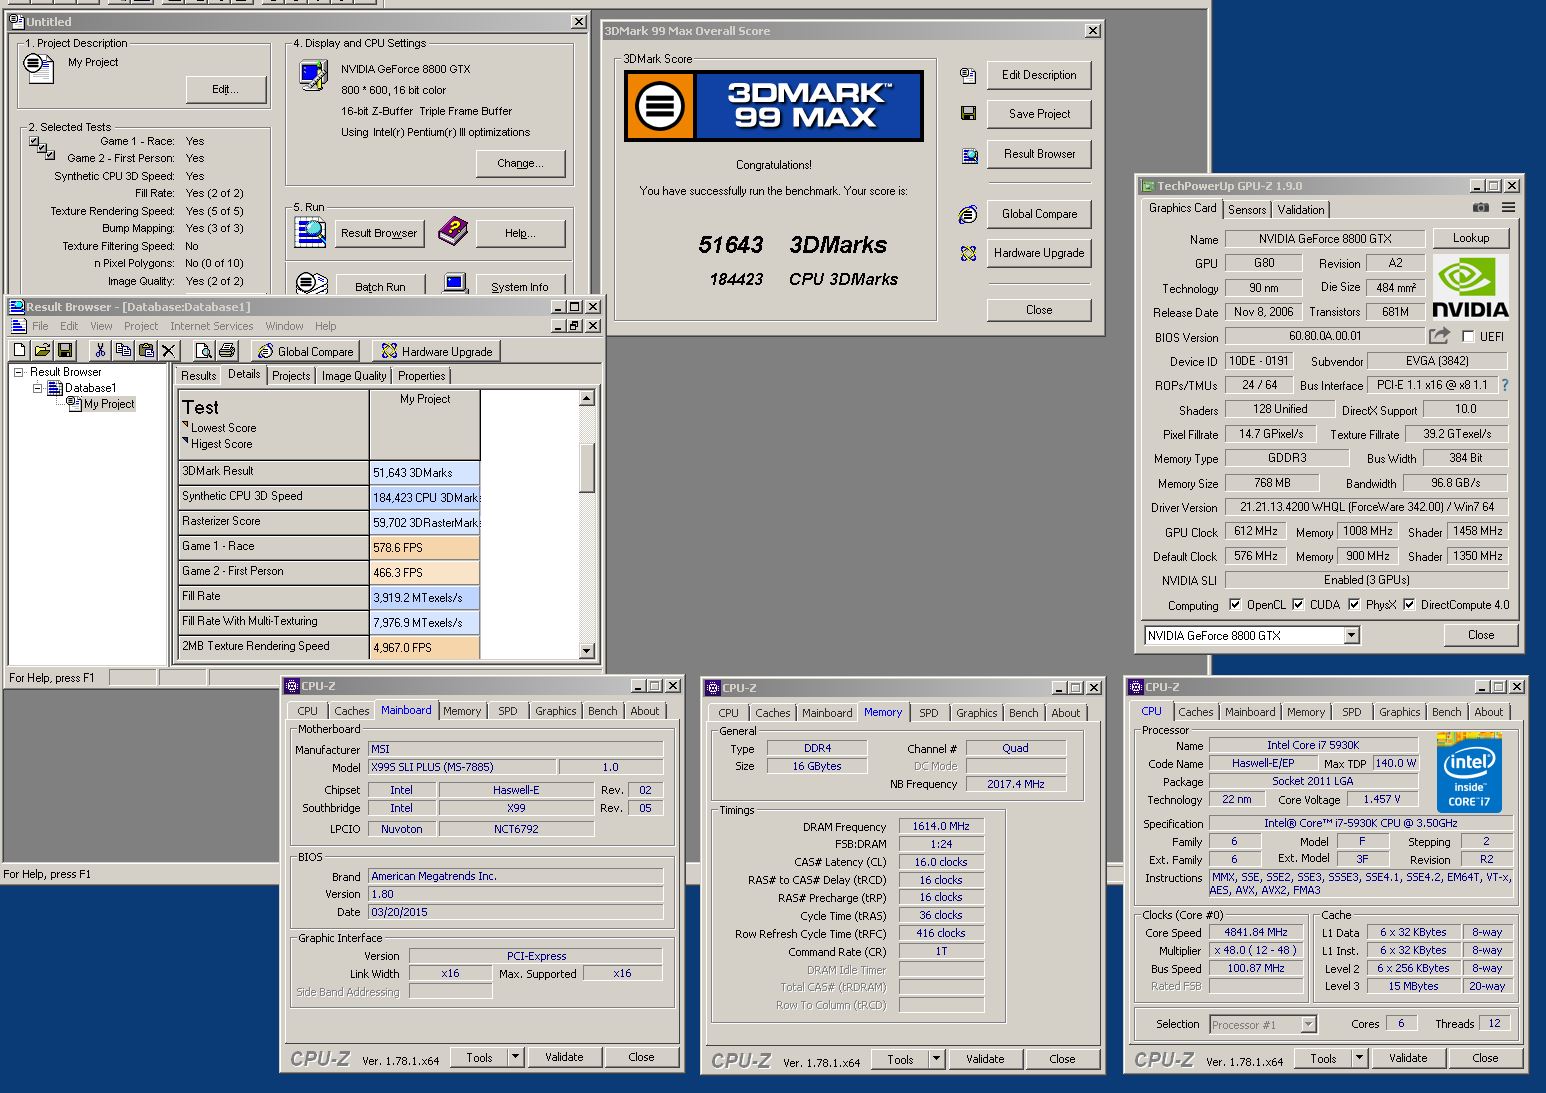Click the Help book icon in Run section
1546x1093 pixels.
click(453, 232)
